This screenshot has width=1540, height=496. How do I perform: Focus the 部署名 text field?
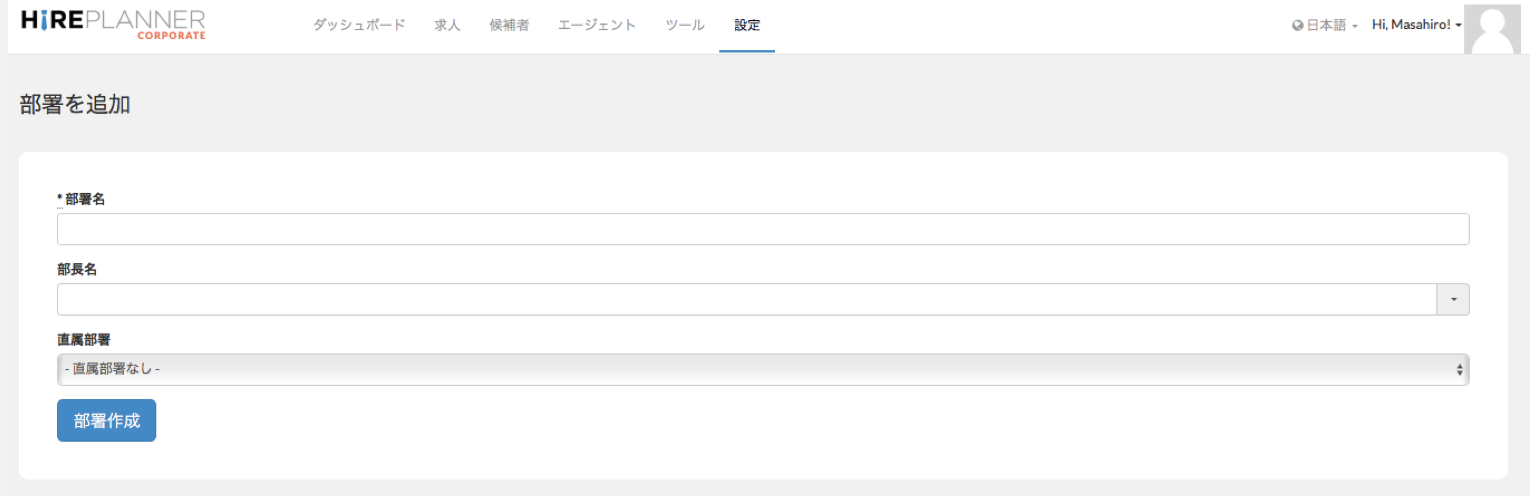[763, 229]
